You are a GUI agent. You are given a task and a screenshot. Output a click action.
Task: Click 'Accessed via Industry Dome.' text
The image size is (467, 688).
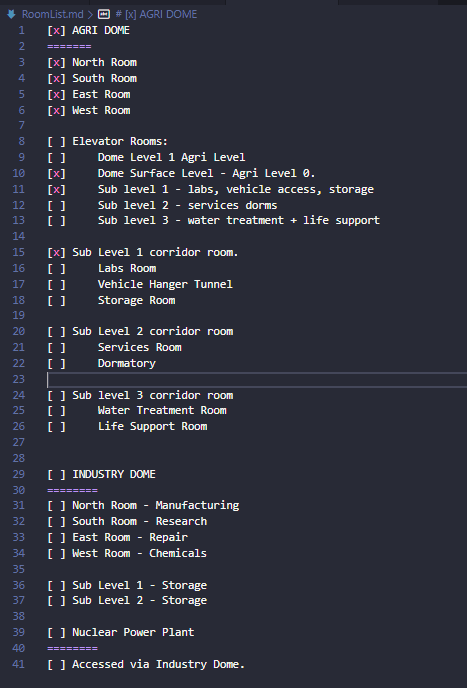tap(158, 664)
